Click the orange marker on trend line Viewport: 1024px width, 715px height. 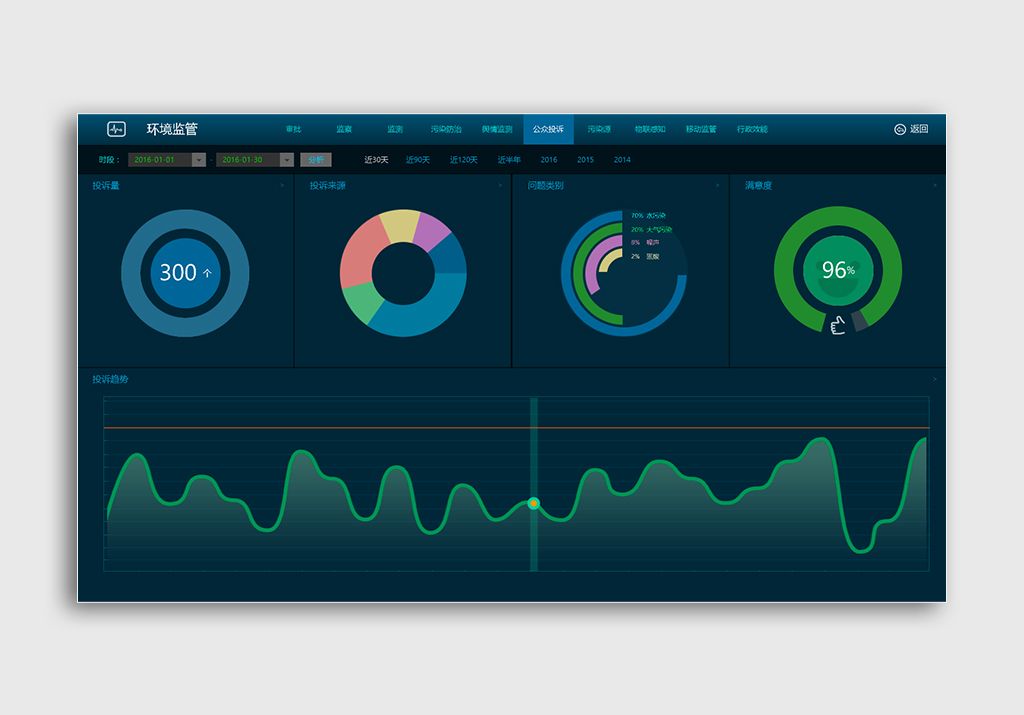[x=533, y=503]
